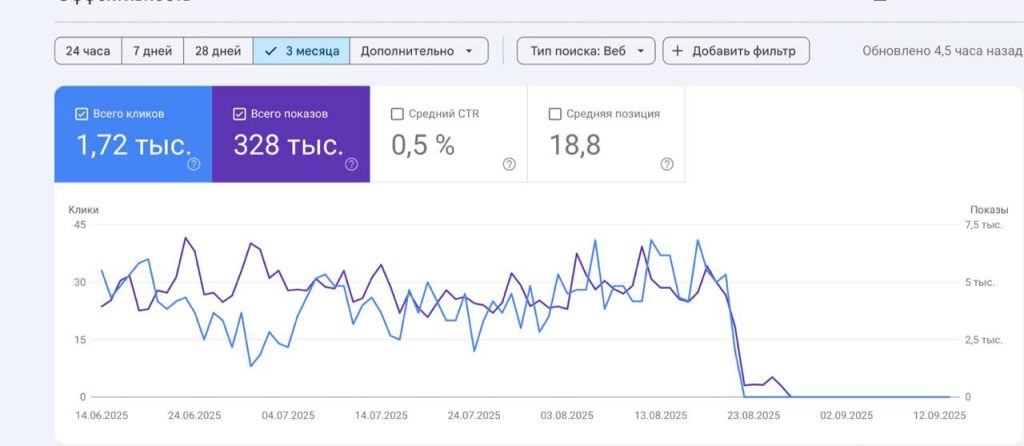The width and height of the screenshot is (1024, 446).
Task: Enable the Средний CTR checkbox
Action: [397, 114]
